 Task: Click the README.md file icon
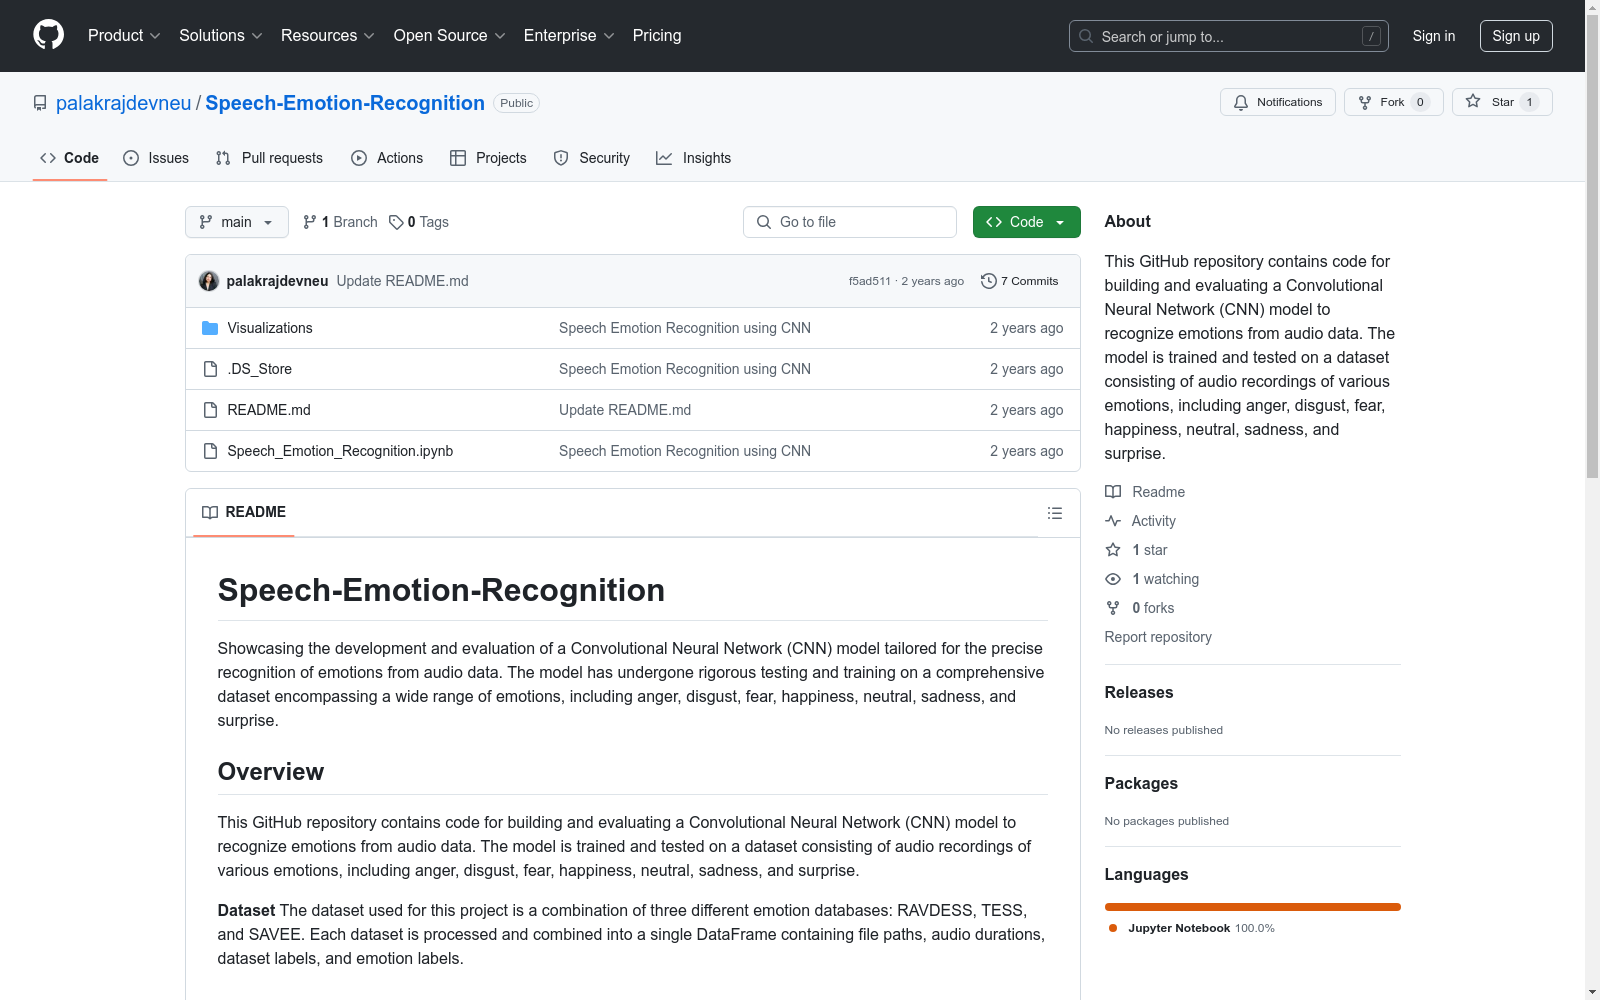click(210, 410)
